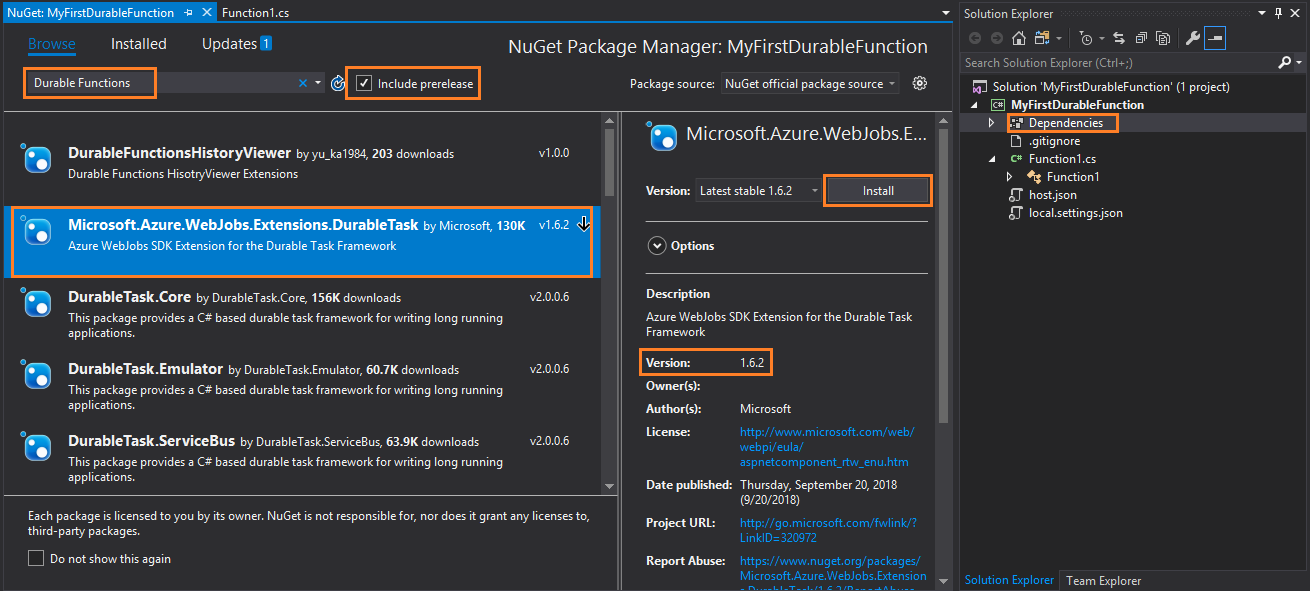Click the DurableTask.Emulator package icon

pyautogui.click(x=37, y=375)
